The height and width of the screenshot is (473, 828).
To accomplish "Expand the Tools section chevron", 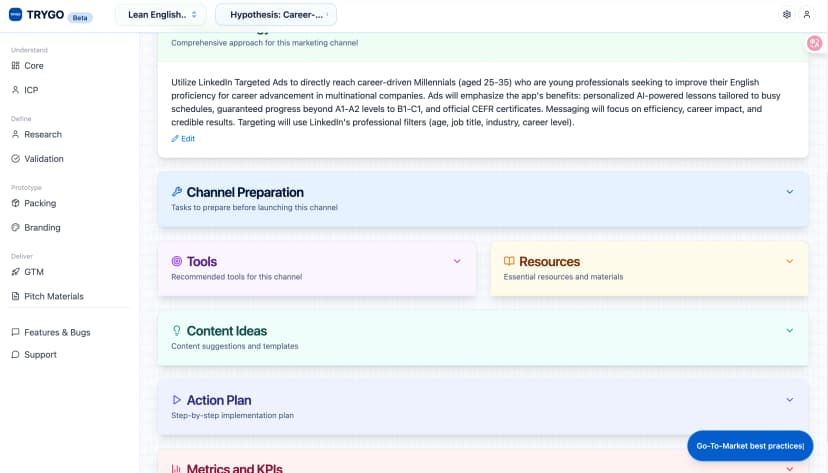I will coord(457,262).
